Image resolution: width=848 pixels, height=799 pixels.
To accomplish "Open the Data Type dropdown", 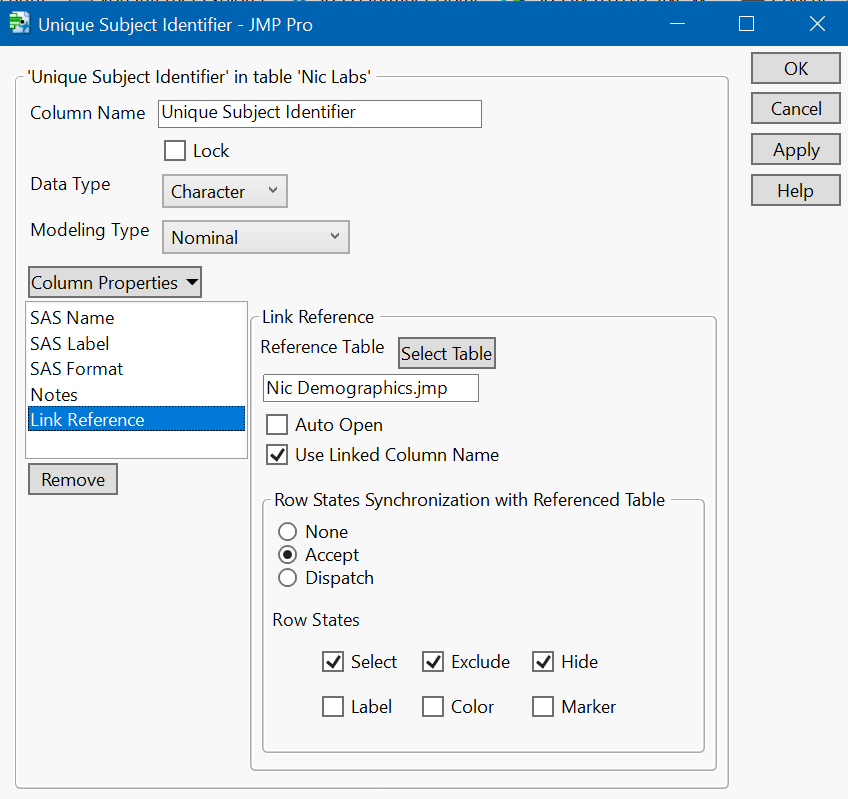I will point(224,191).
